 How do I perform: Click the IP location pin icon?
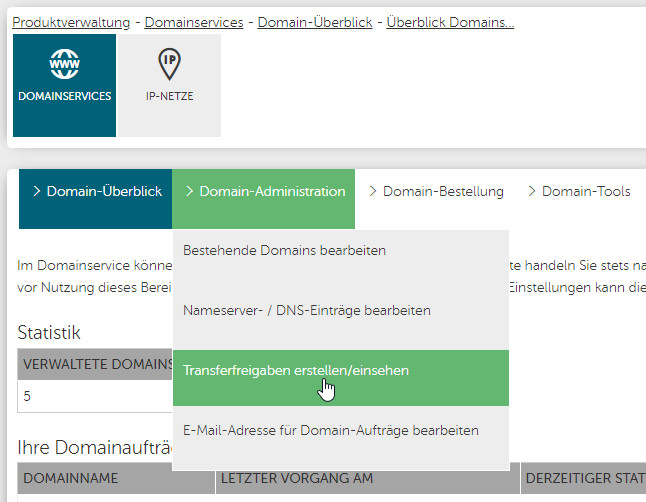[x=169, y=65]
